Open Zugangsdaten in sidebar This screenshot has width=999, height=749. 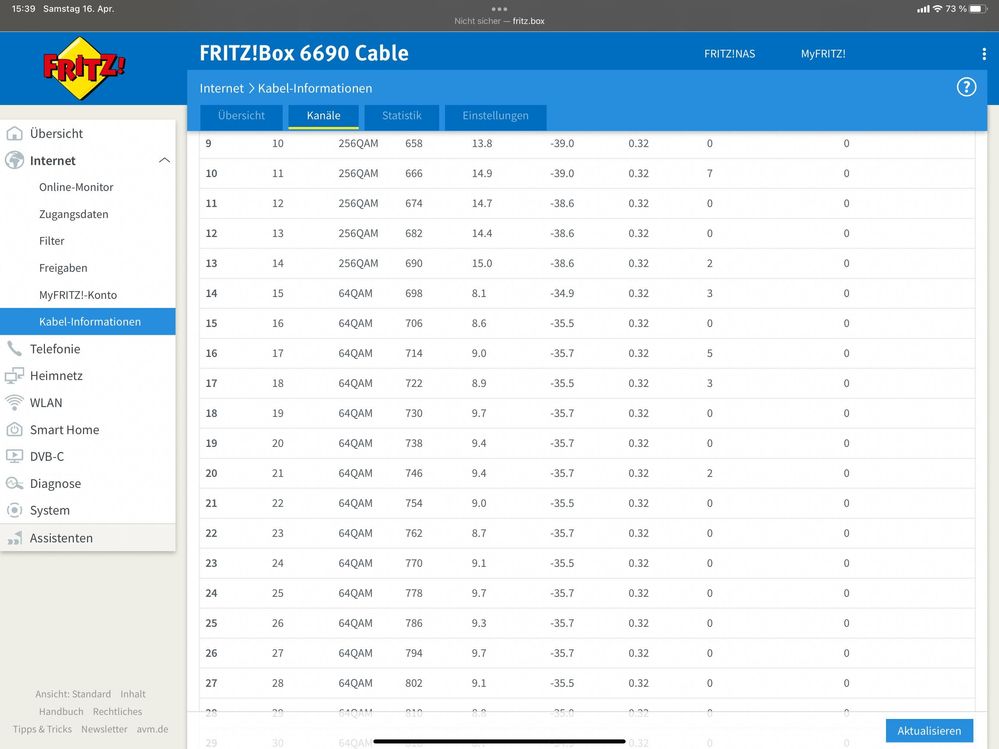point(73,215)
